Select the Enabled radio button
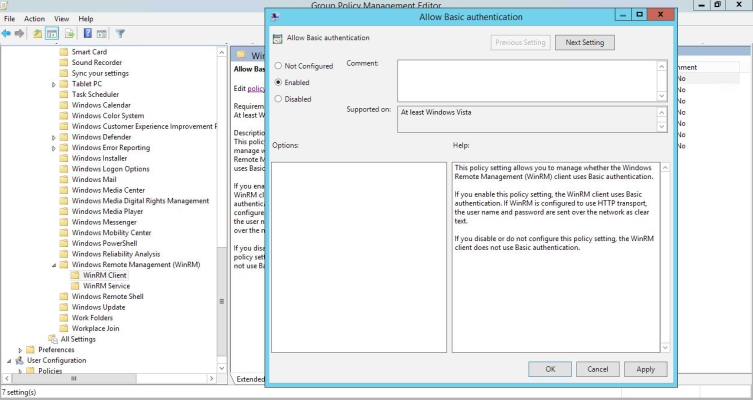The image size is (753, 400). [278, 82]
